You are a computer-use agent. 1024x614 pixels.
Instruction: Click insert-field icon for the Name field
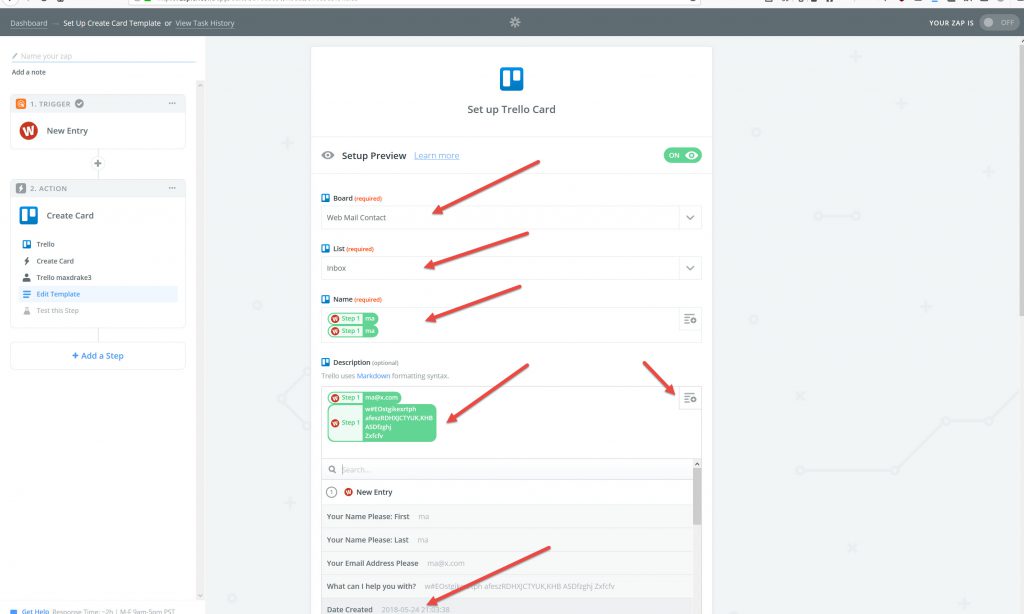(689, 319)
